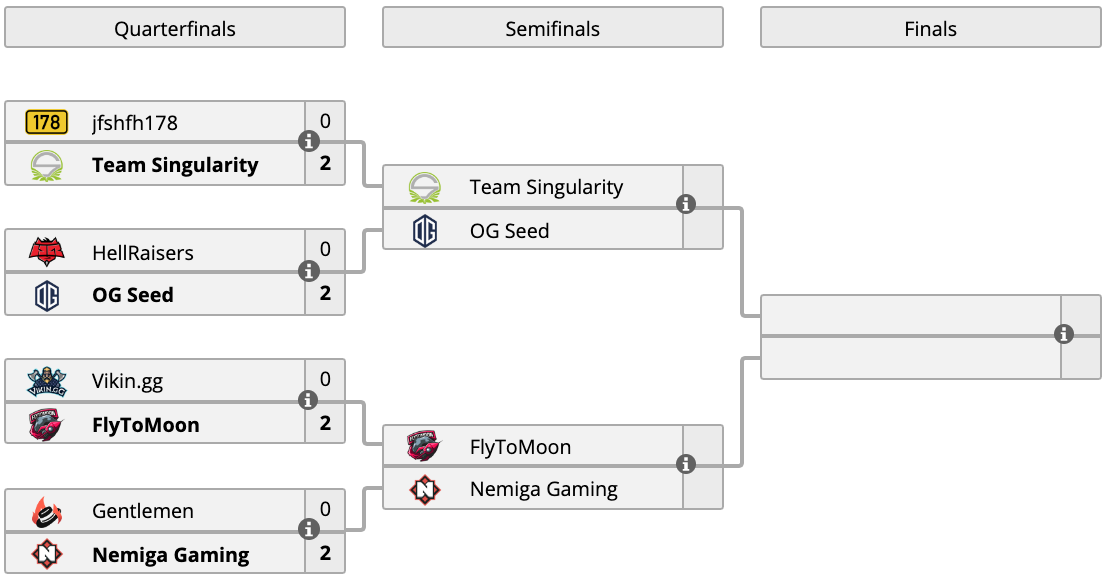Viewport: 1110px width, 582px height.
Task: Show match info for Gentlemen vs Nemiga Gaming
Action: point(308,529)
